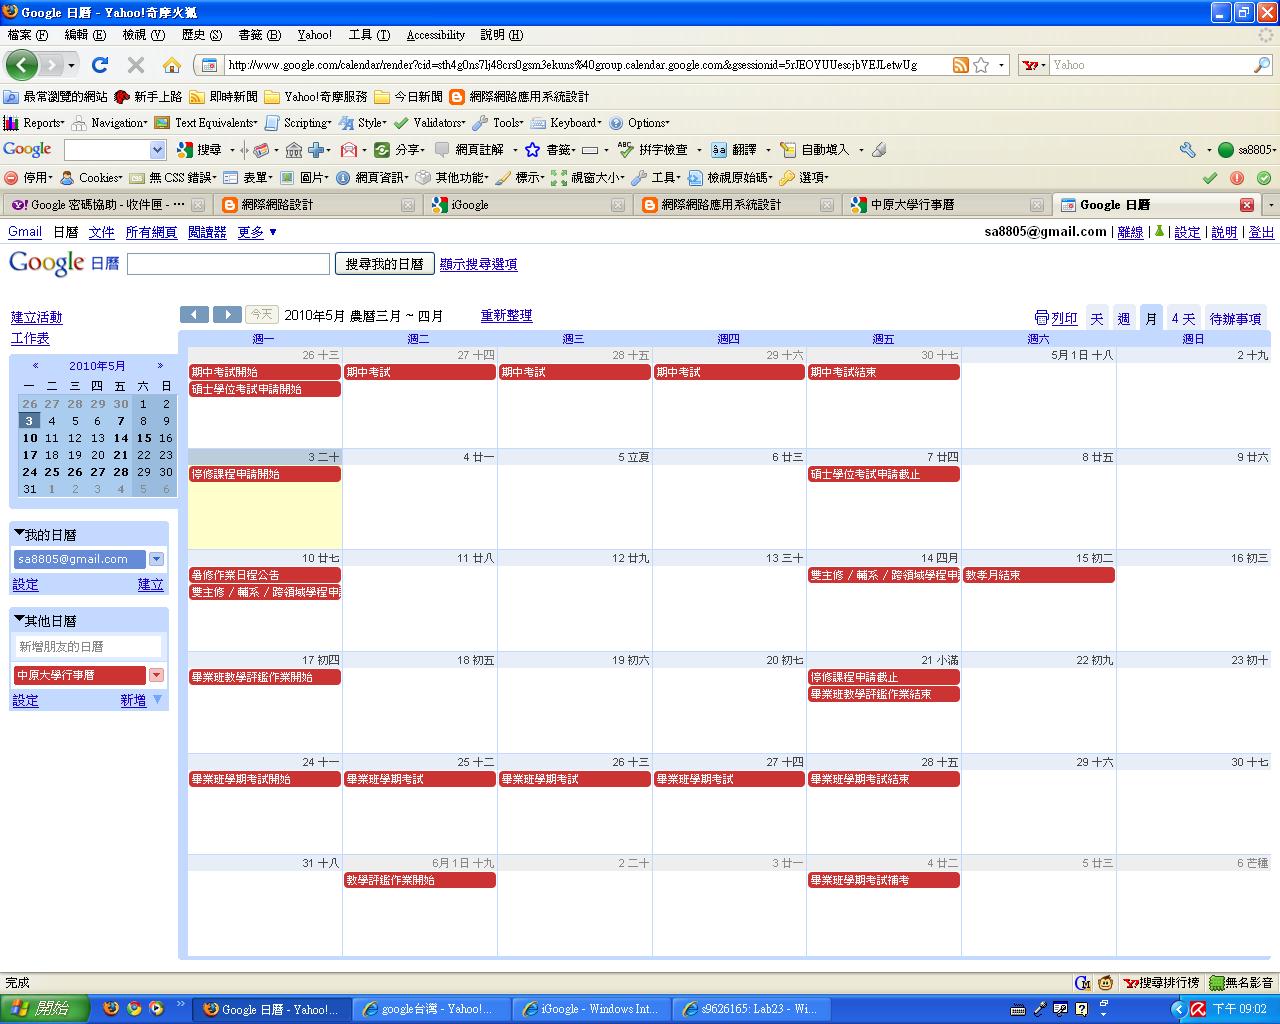Open the 工具 menu

pos(369,35)
